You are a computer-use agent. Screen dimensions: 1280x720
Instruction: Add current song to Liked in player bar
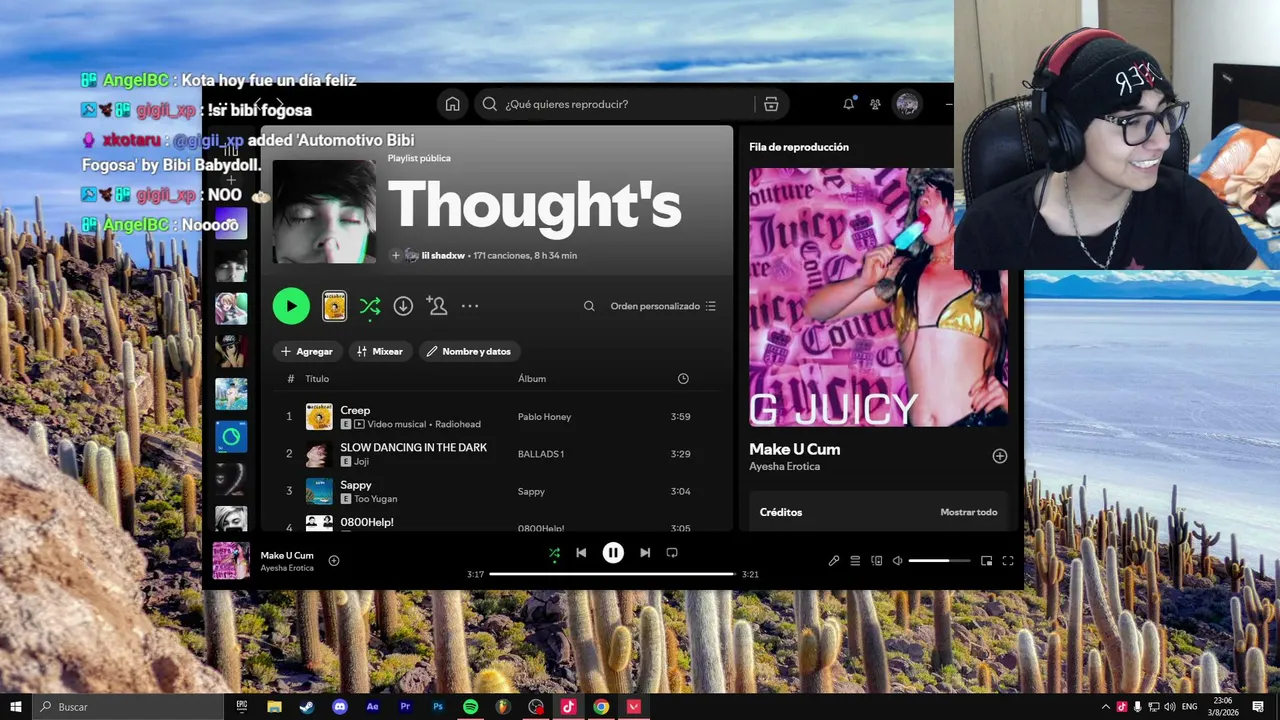[334, 561]
